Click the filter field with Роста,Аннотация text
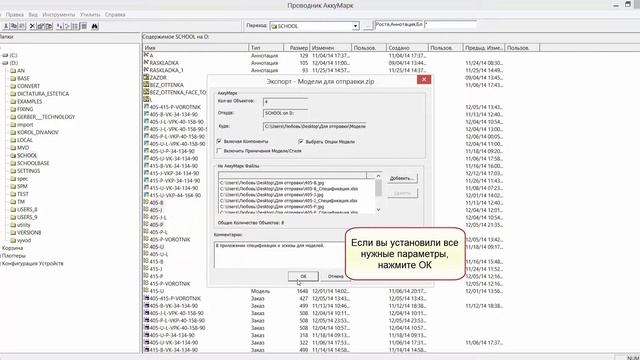Image resolution: width=640 pixels, height=360 pixels. pos(399,24)
